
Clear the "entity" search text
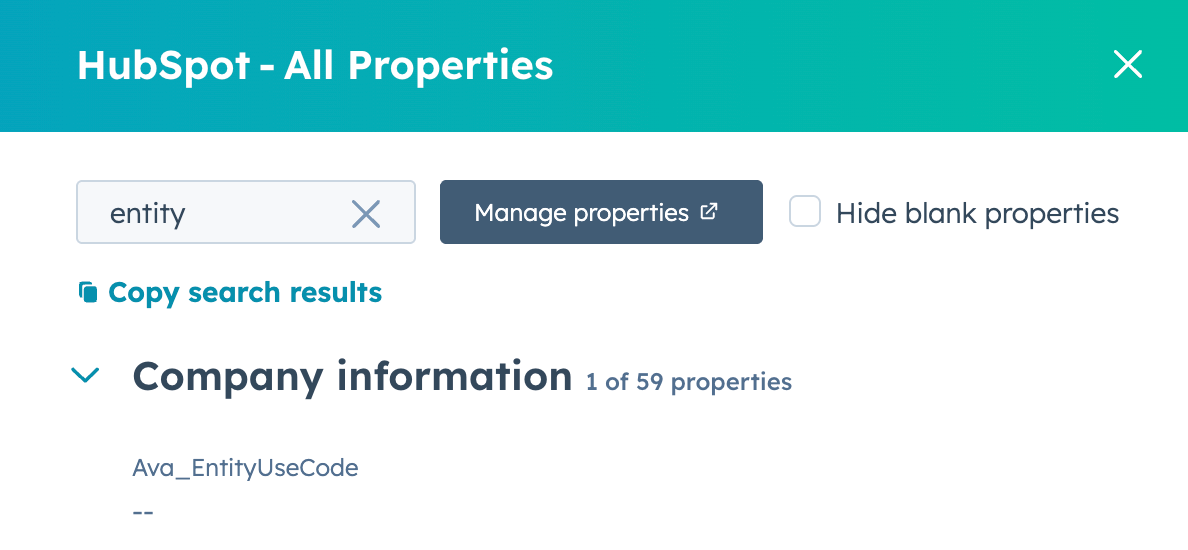point(366,213)
